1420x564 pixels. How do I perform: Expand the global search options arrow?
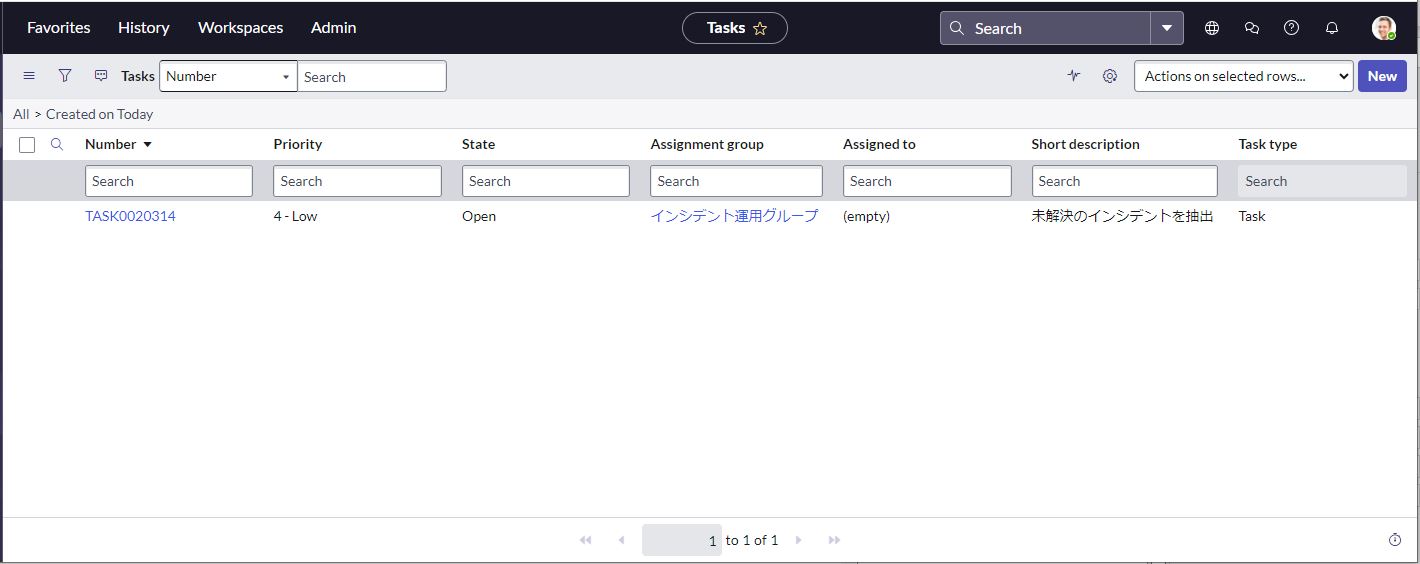pyautogui.click(x=1167, y=28)
